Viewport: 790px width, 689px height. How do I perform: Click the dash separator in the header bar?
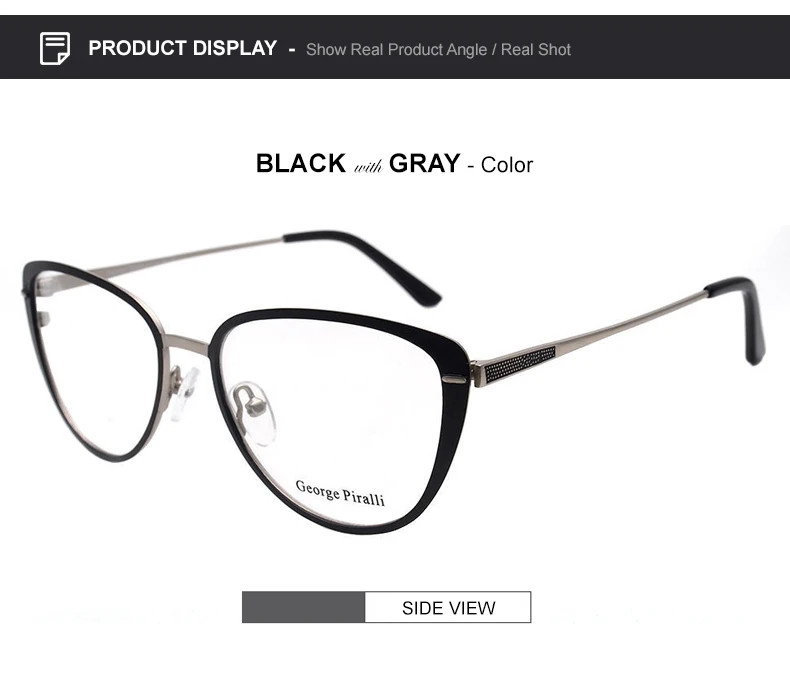click(x=292, y=49)
